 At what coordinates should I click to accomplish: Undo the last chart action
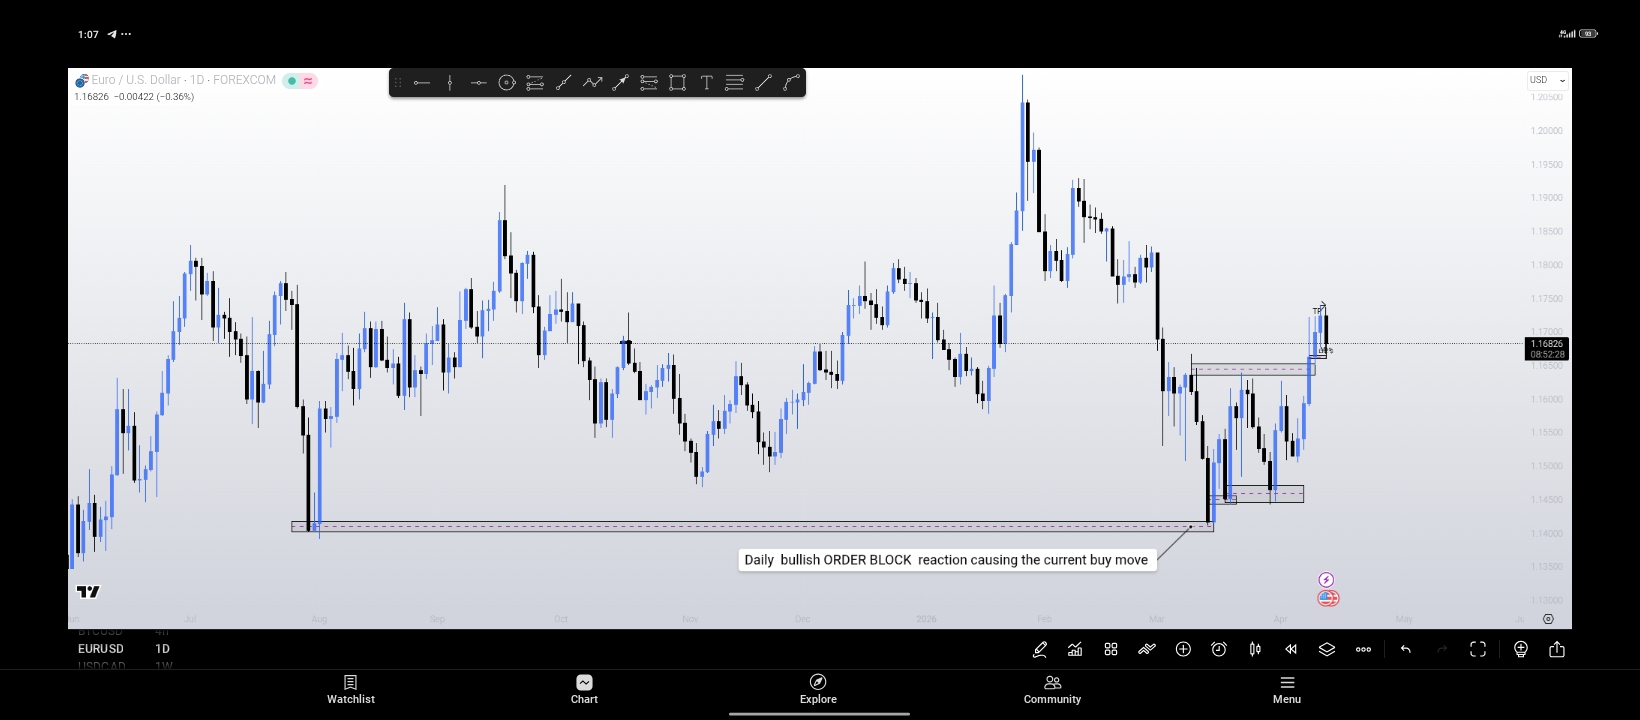tap(1406, 650)
